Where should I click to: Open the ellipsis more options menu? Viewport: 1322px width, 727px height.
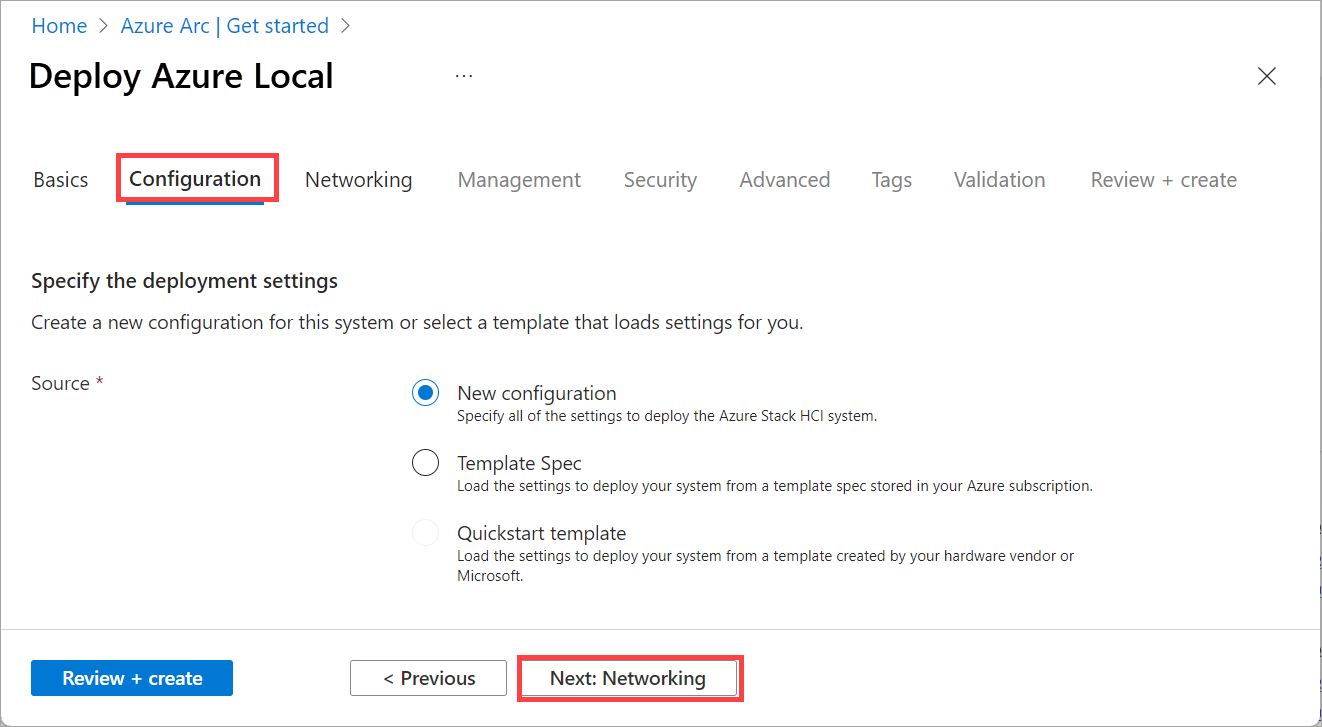click(464, 76)
